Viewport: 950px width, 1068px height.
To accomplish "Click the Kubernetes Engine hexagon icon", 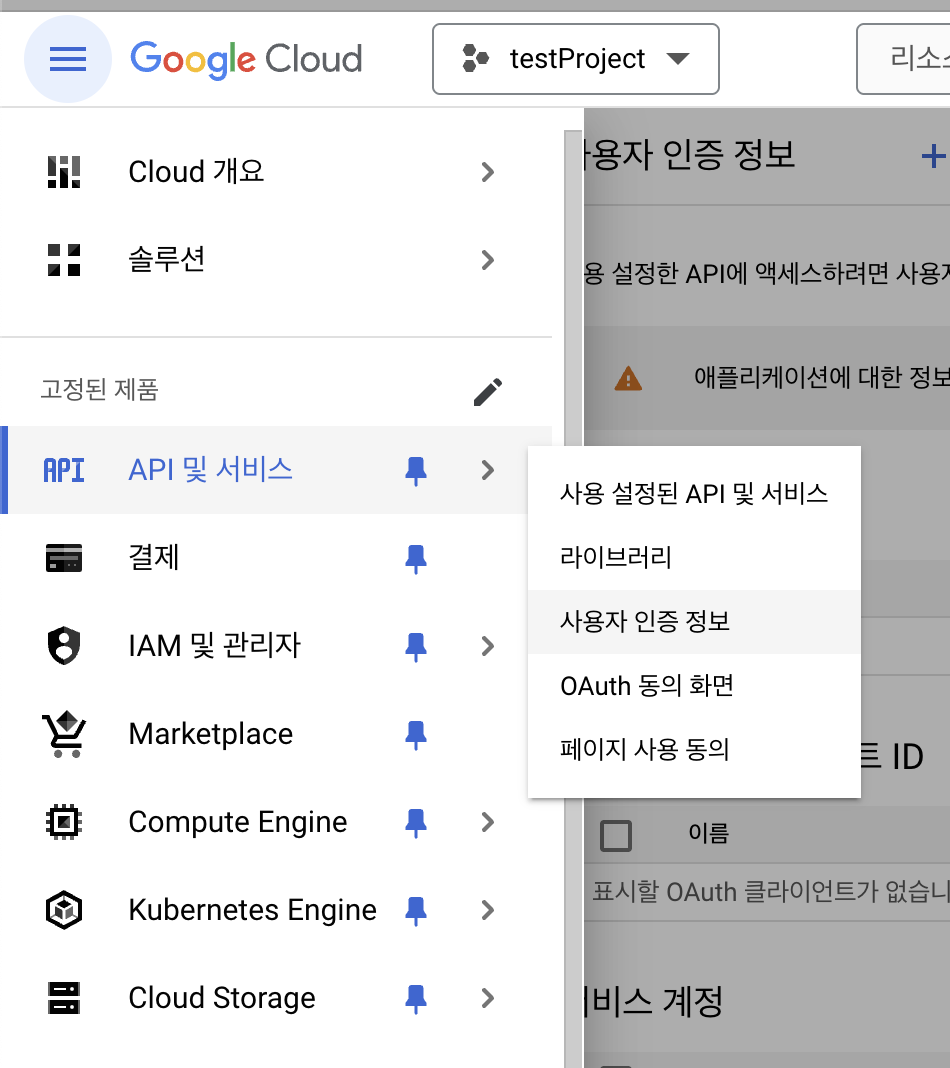I will tap(64, 909).
